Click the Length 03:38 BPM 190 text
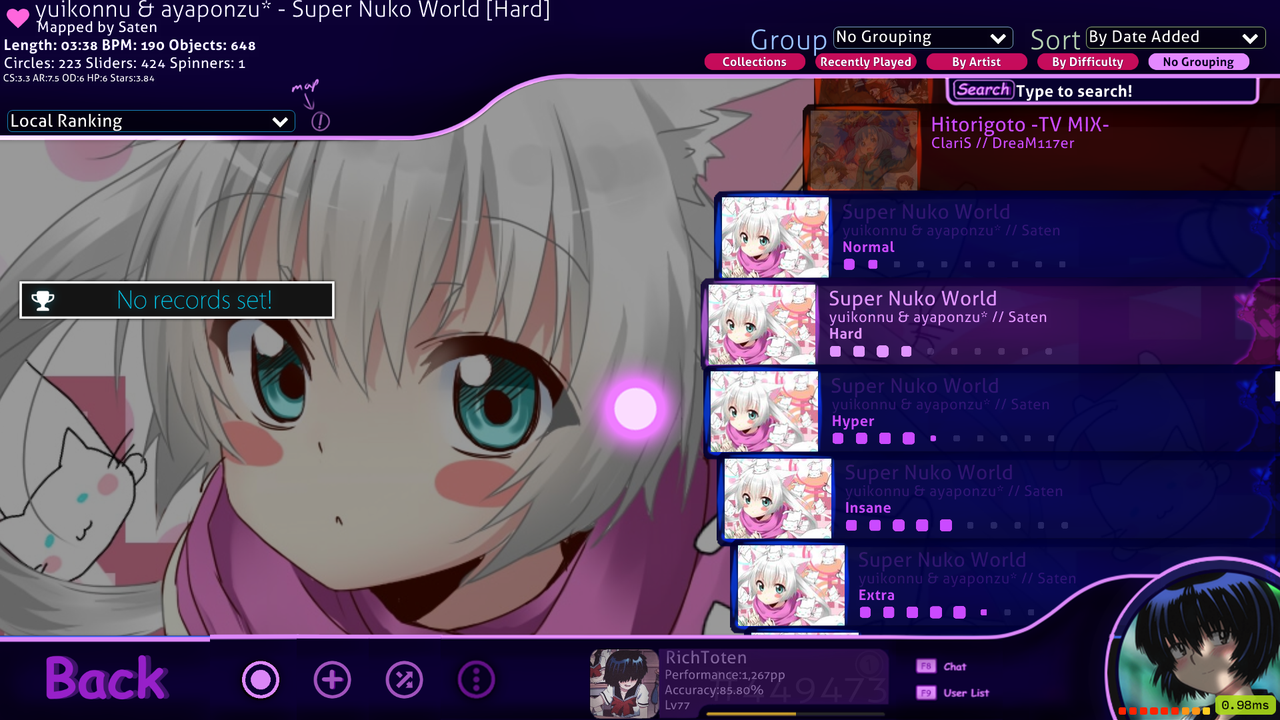The image size is (1280, 720). point(130,46)
